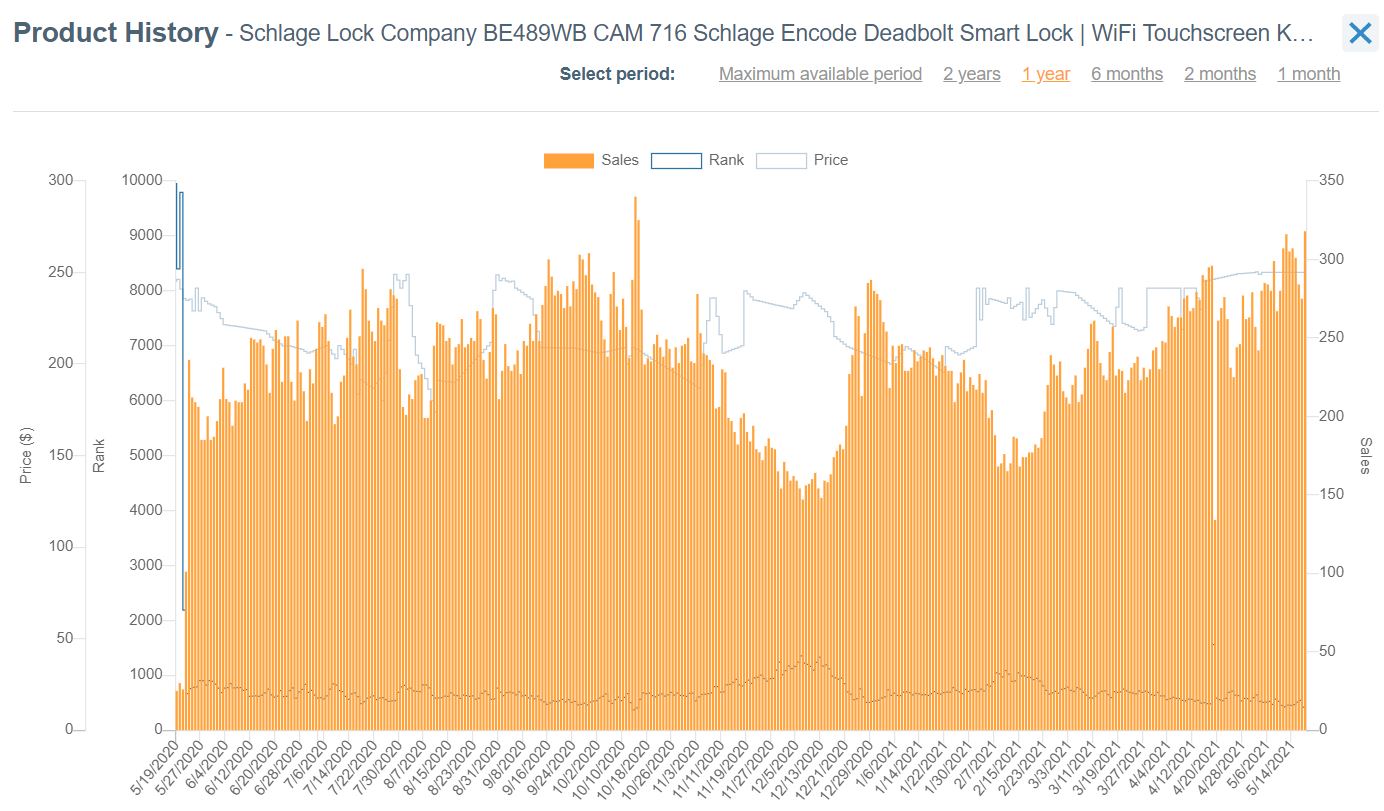Hide the Rank series via legend label
The image size is (1384, 811).
click(727, 160)
